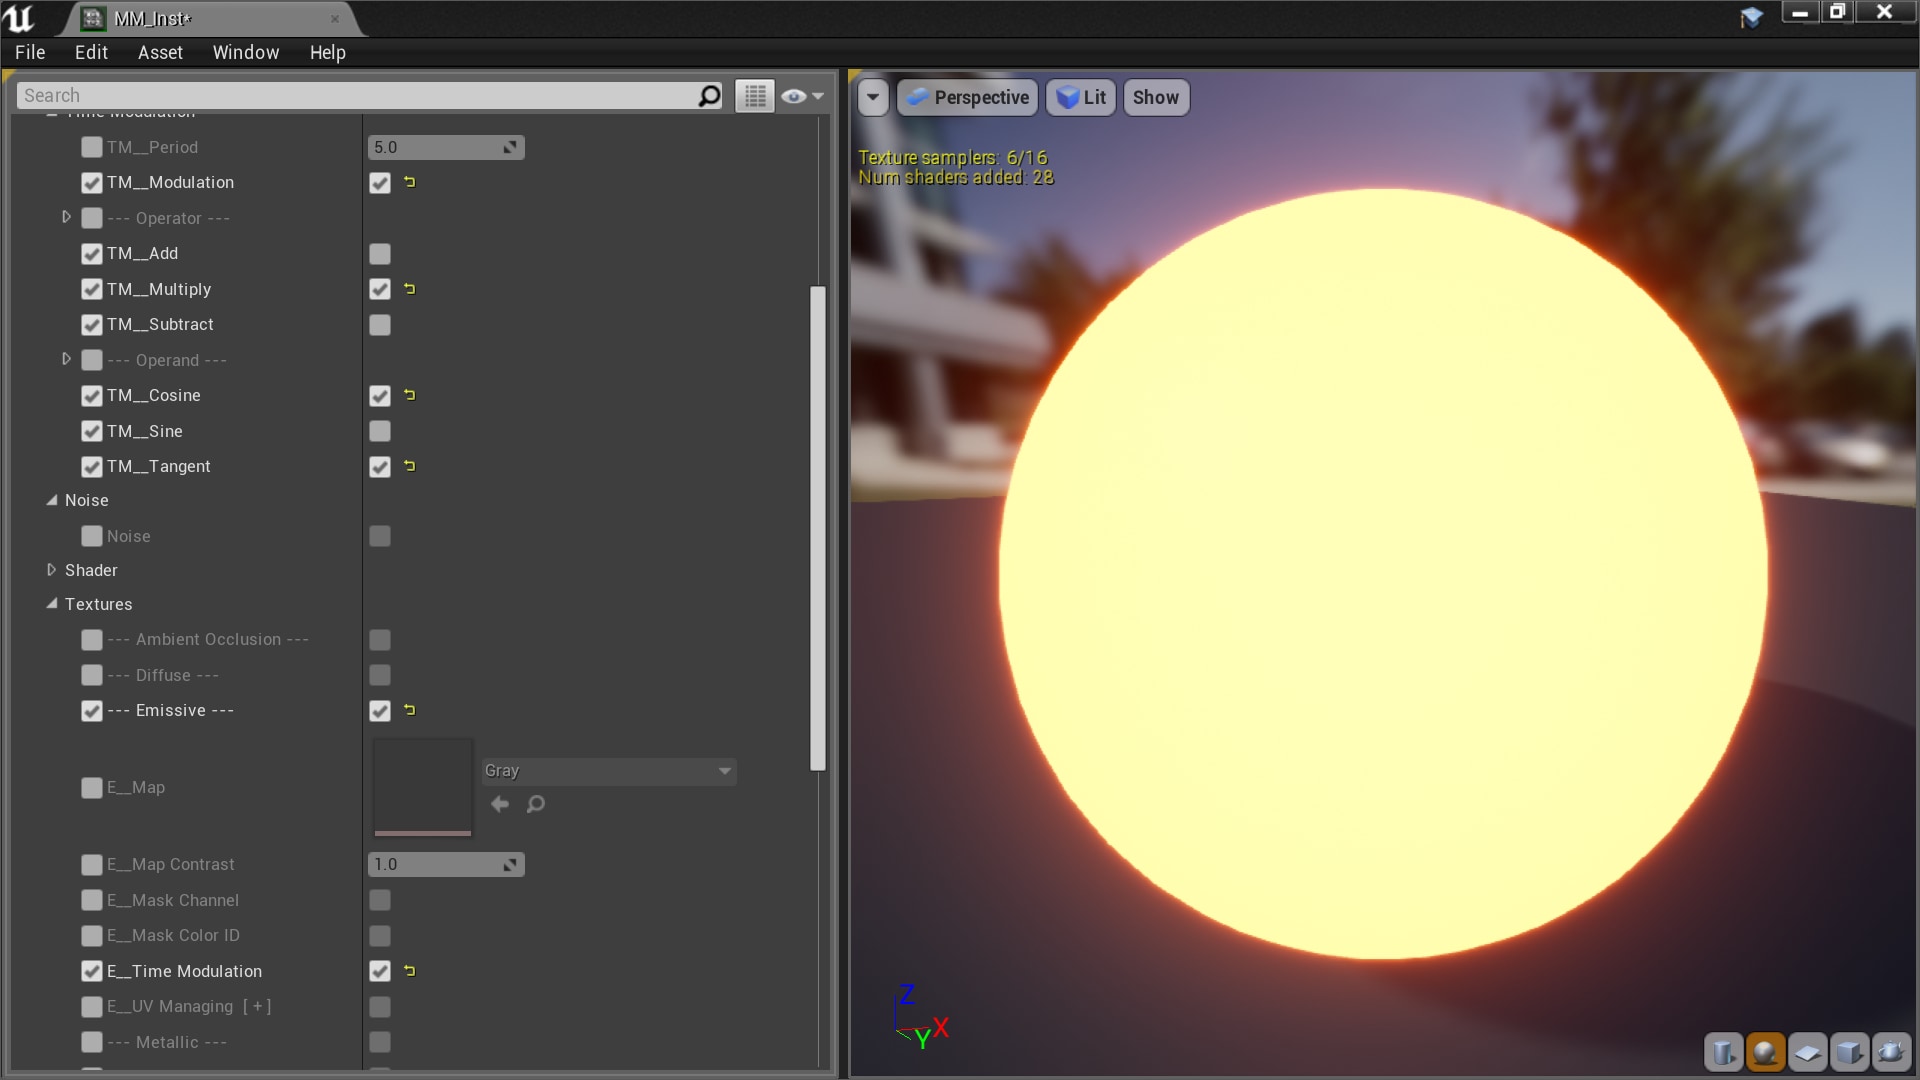This screenshot has width=1920, height=1080.
Task: Set preview mesh to sphere
Action: tap(1765, 1052)
